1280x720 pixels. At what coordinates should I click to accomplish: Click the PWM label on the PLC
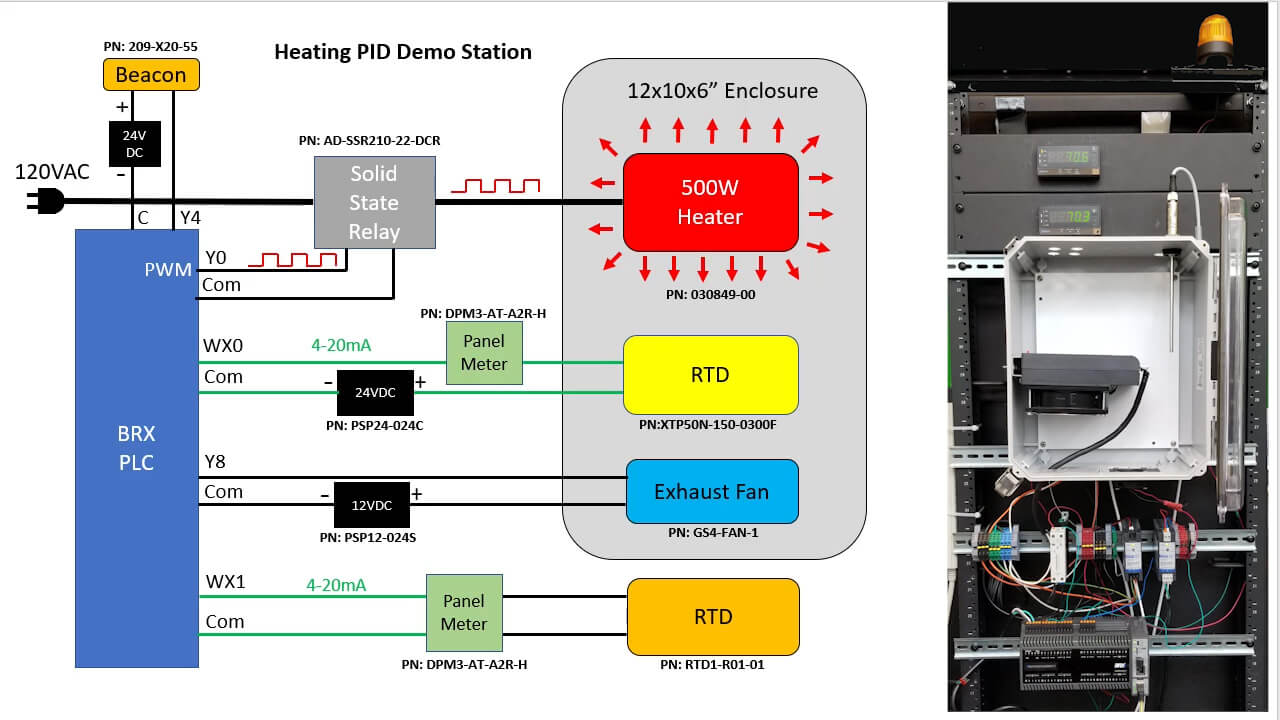coord(167,269)
